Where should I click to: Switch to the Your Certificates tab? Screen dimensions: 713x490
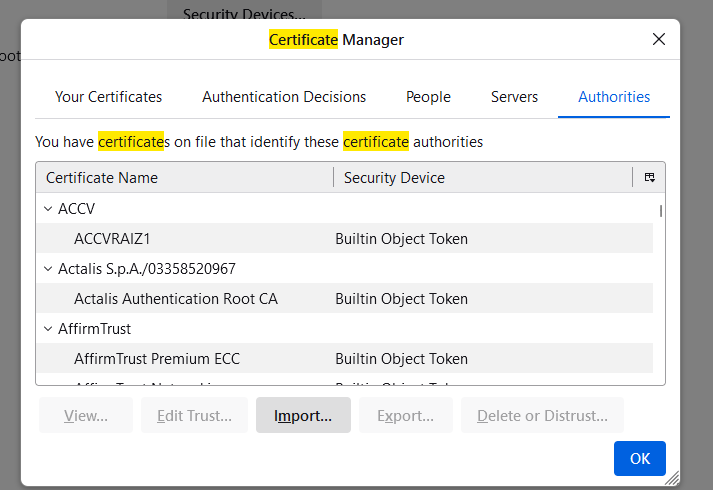[108, 97]
